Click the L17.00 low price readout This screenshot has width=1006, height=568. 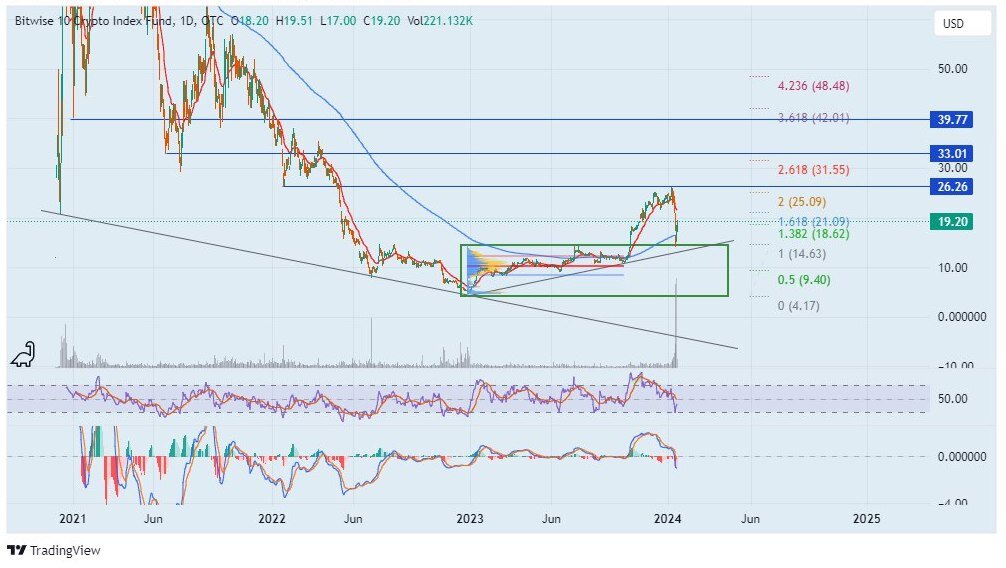coord(338,21)
